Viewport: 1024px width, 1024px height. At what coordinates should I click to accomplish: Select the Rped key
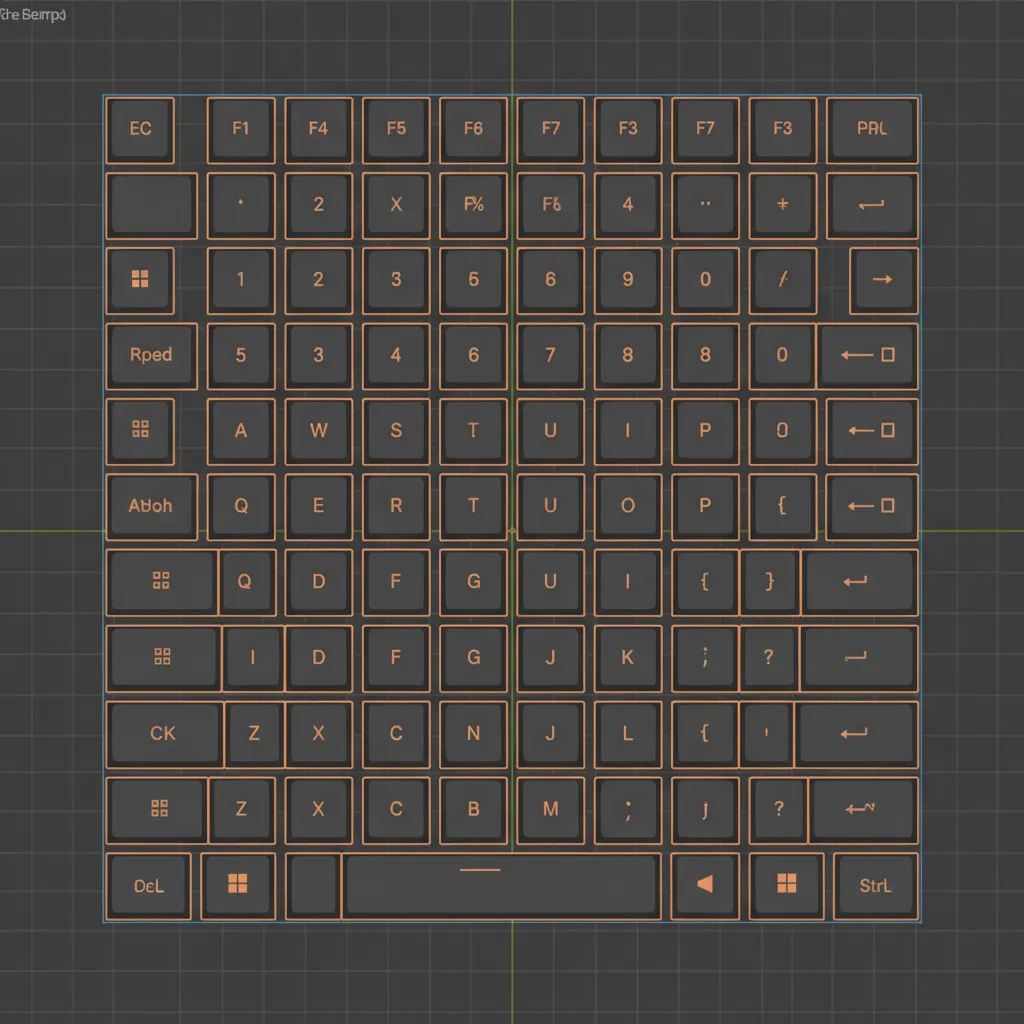(151, 356)
